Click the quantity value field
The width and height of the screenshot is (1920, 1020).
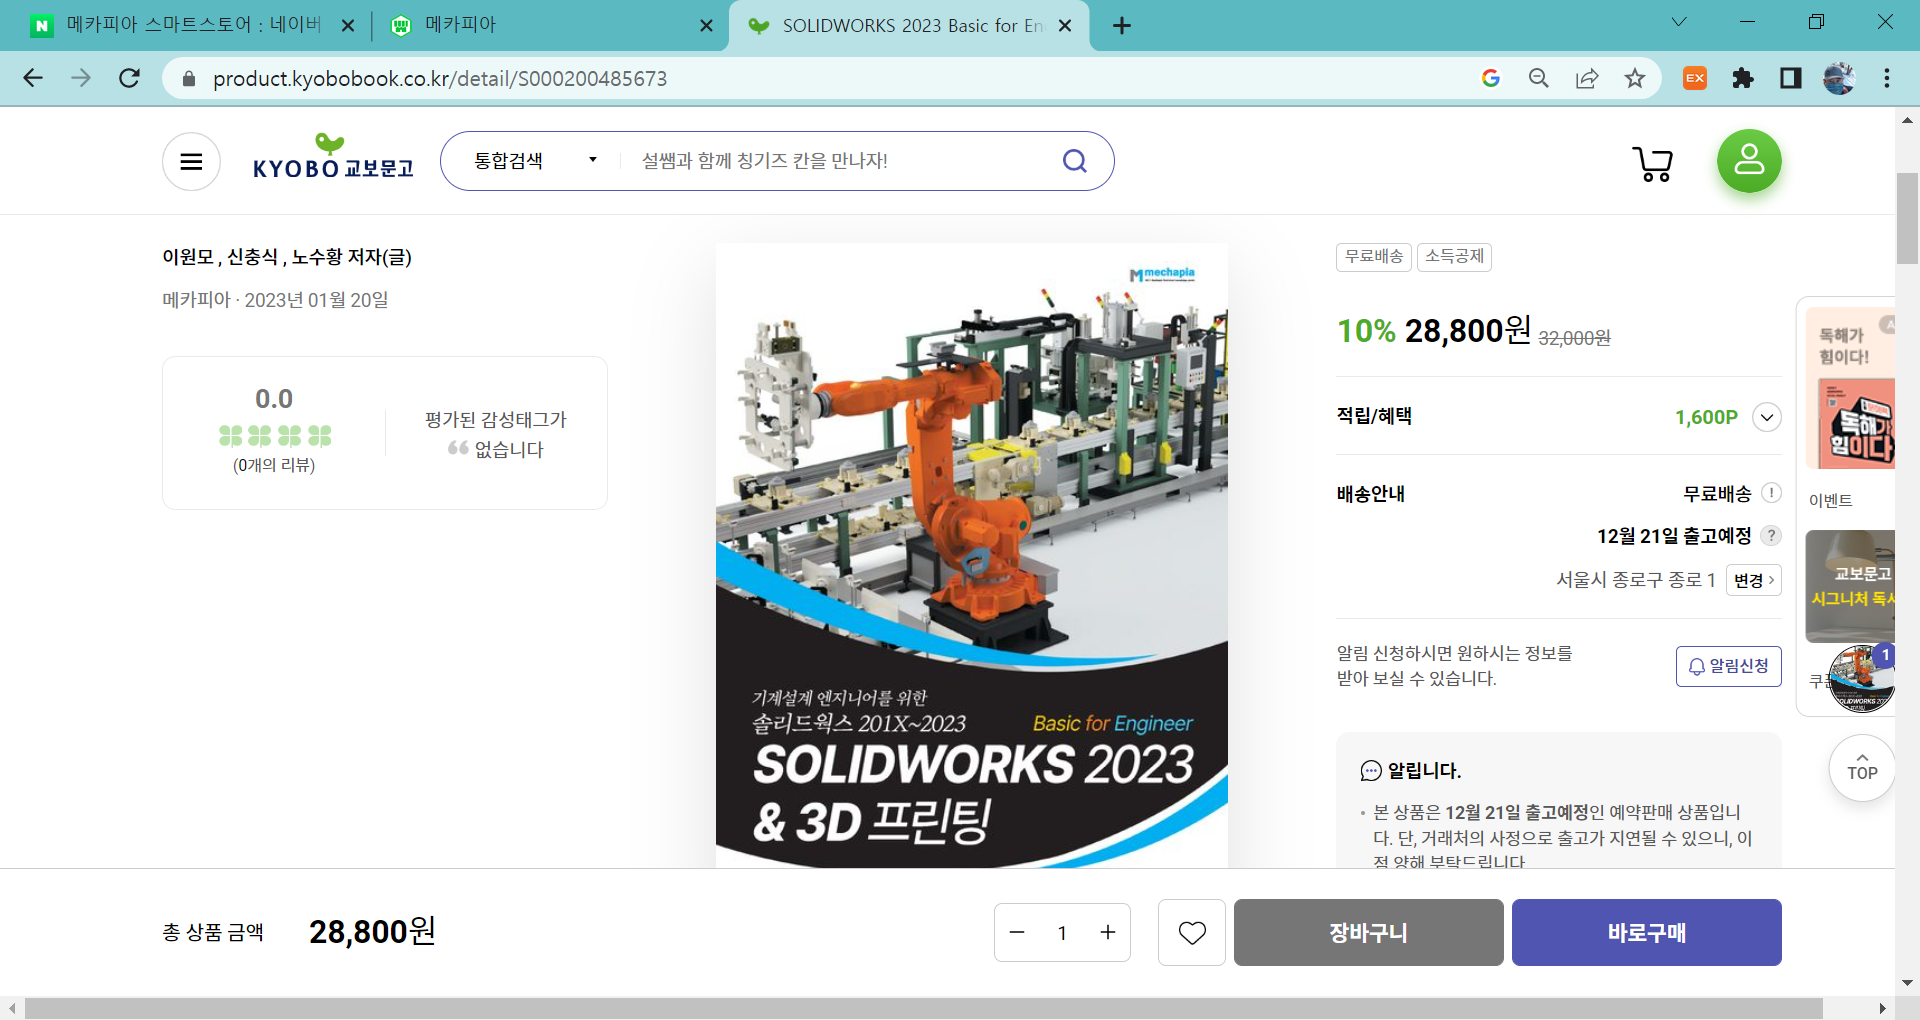click(1062, 932)
